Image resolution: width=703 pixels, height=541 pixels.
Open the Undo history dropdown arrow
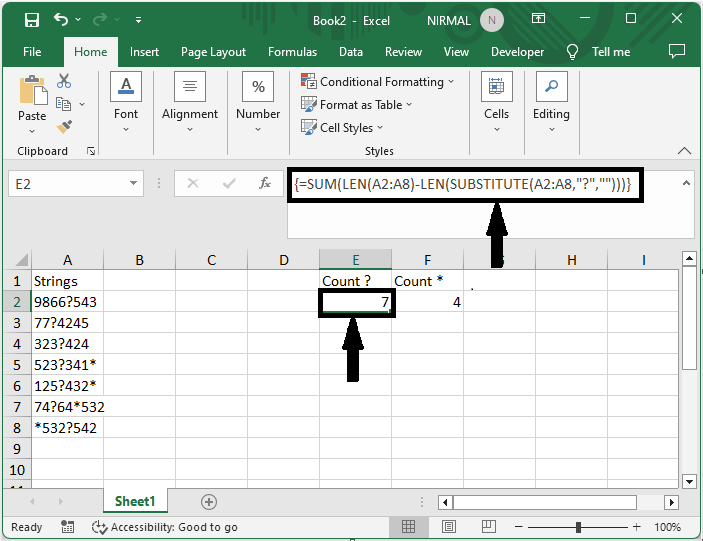[78, 19]
